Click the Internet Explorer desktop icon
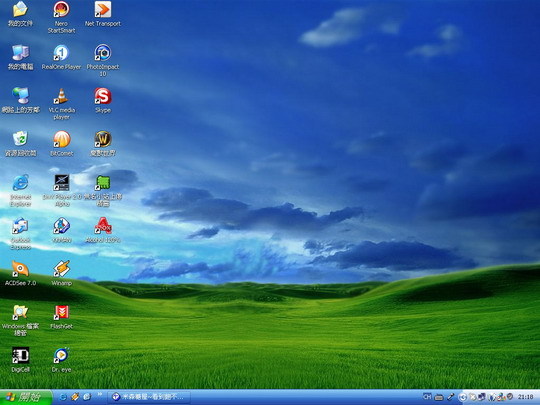The height and width of the screenshot is (405, 540). (20, 183)
